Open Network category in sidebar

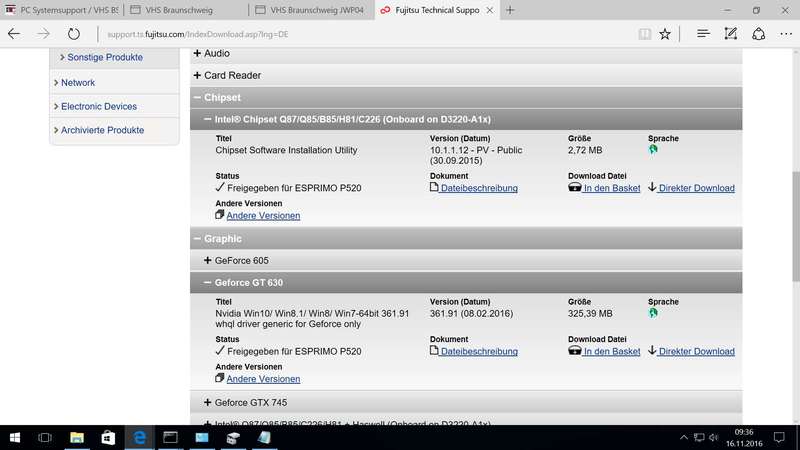point(78,83)
